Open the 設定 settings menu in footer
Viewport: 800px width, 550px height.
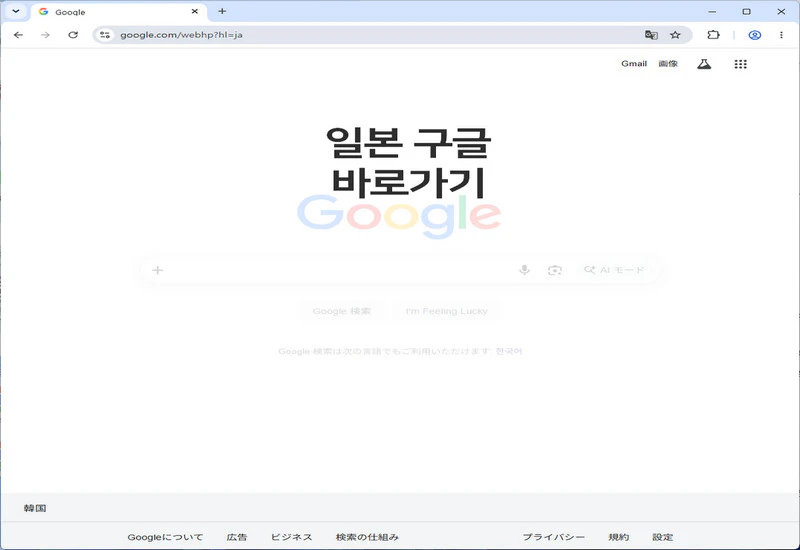663,537
